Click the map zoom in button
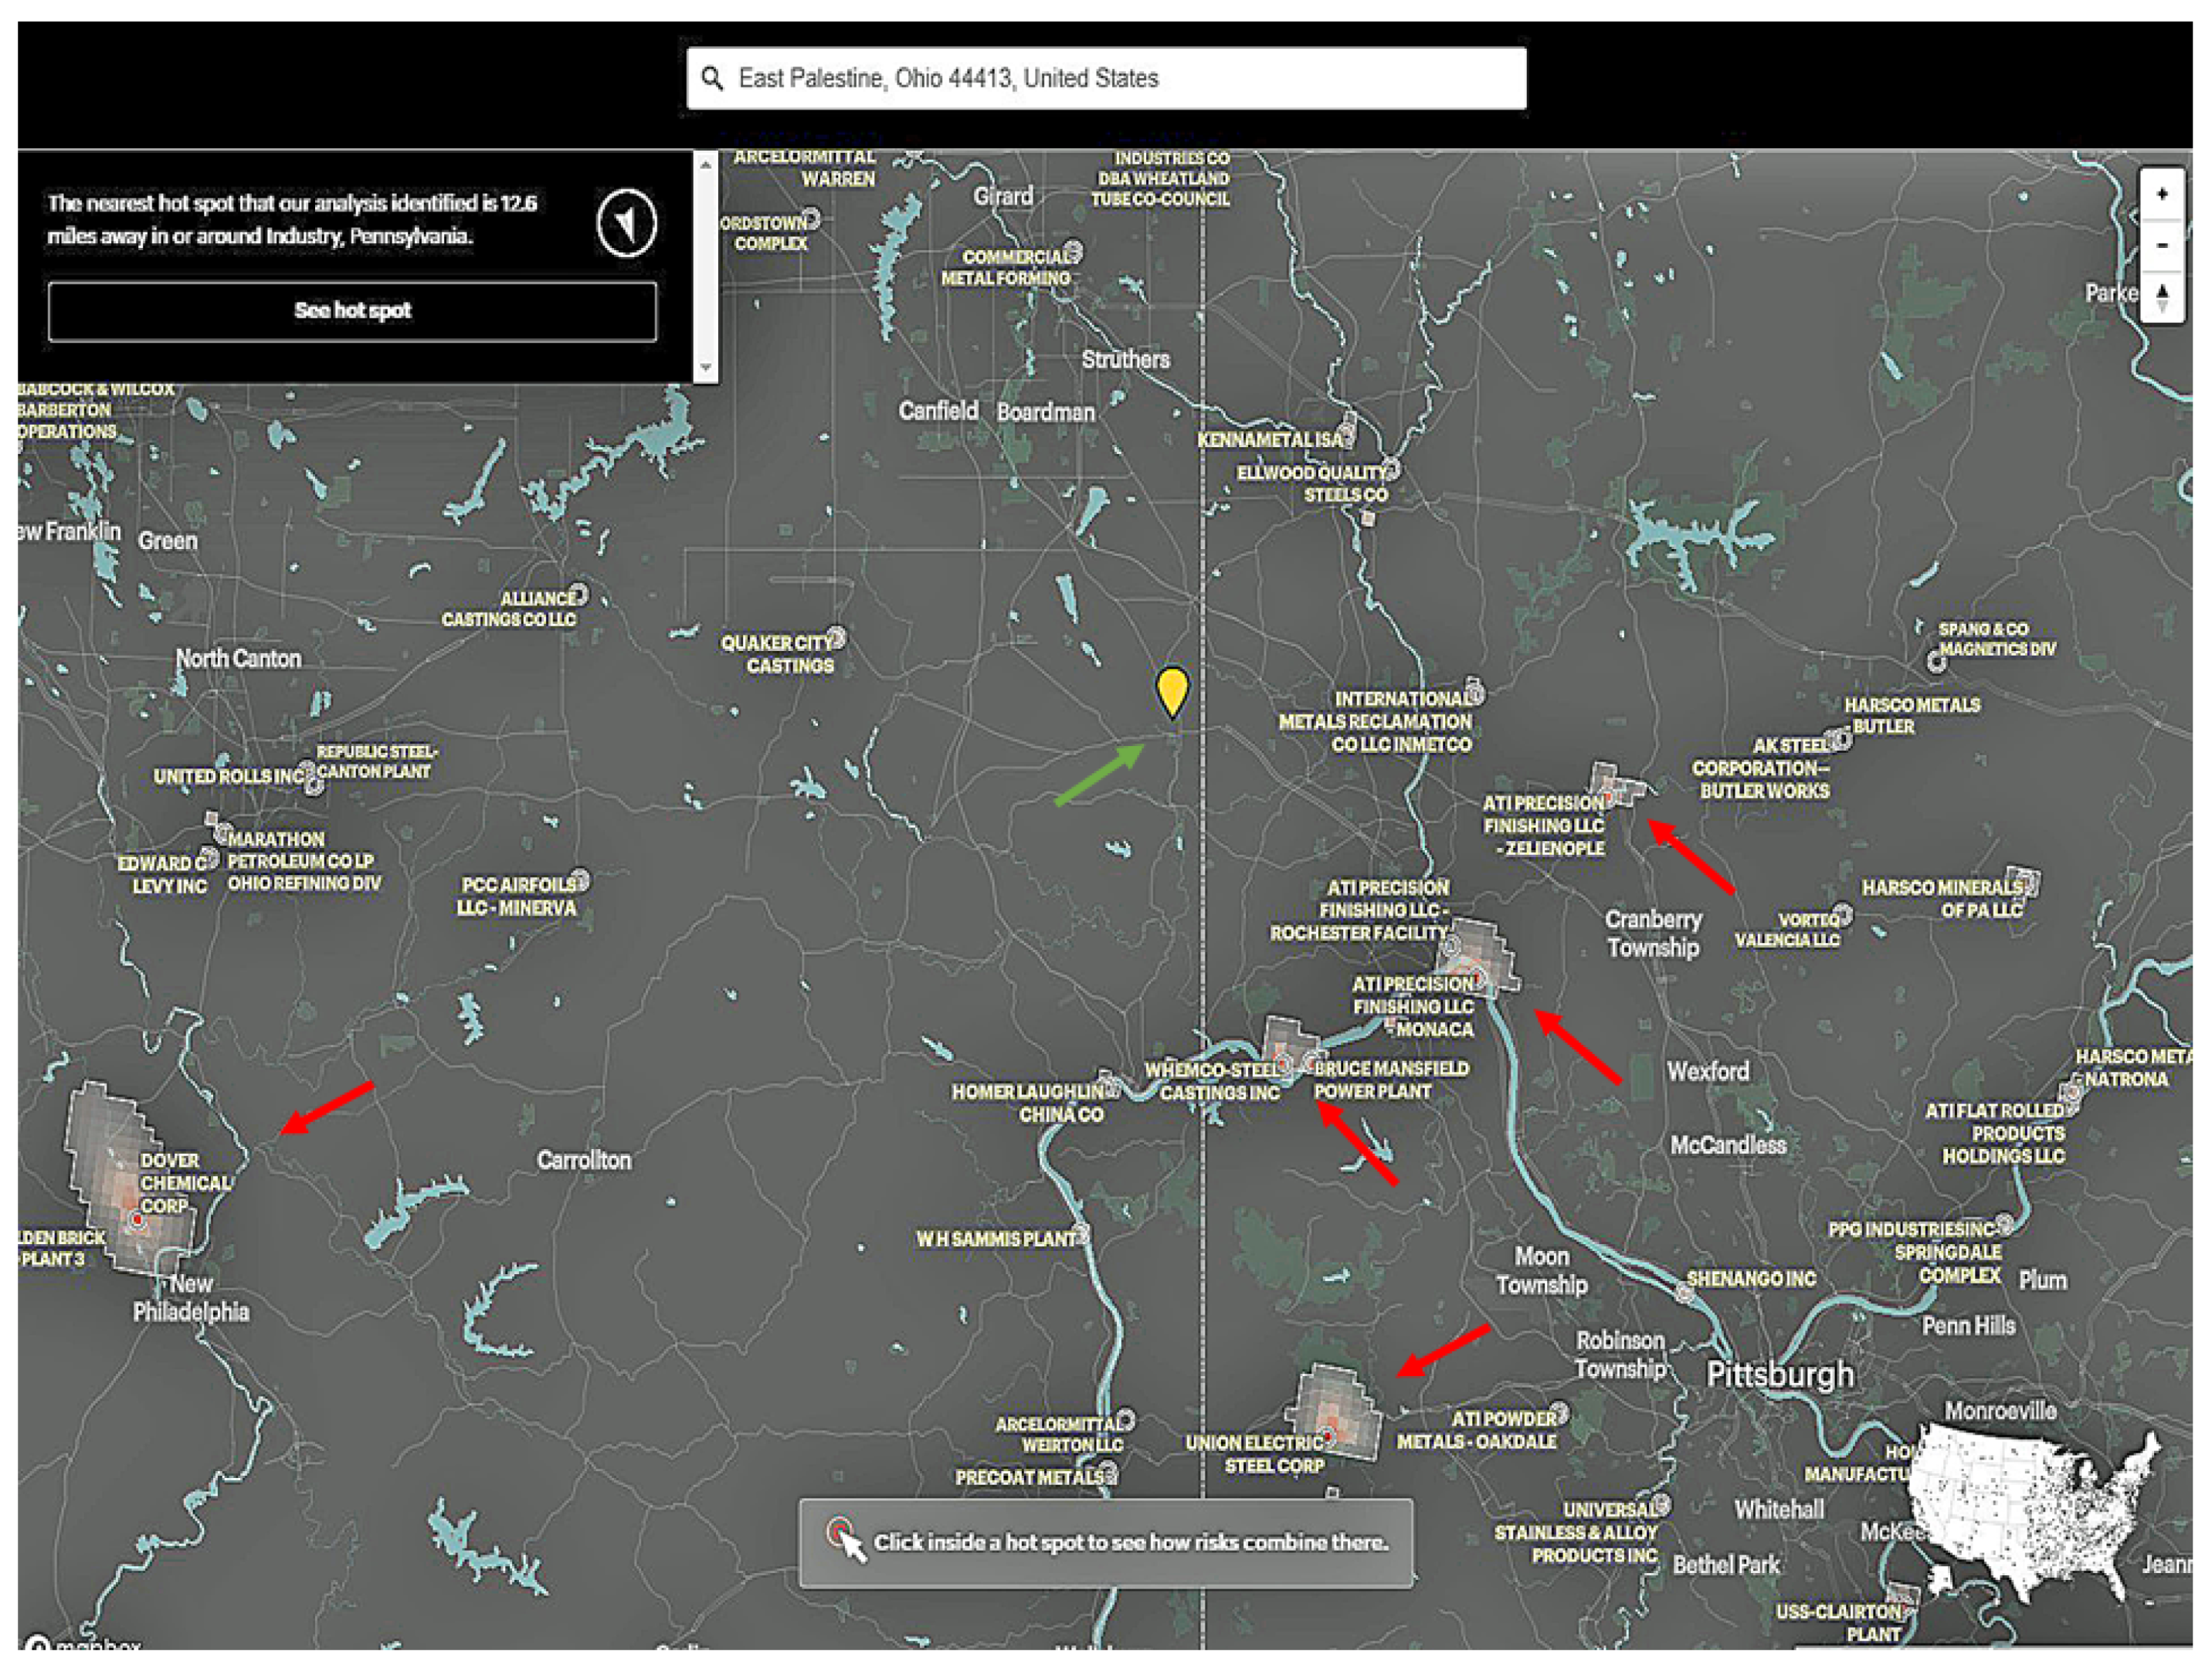 pyautogui.click(x=2162, y=194)
